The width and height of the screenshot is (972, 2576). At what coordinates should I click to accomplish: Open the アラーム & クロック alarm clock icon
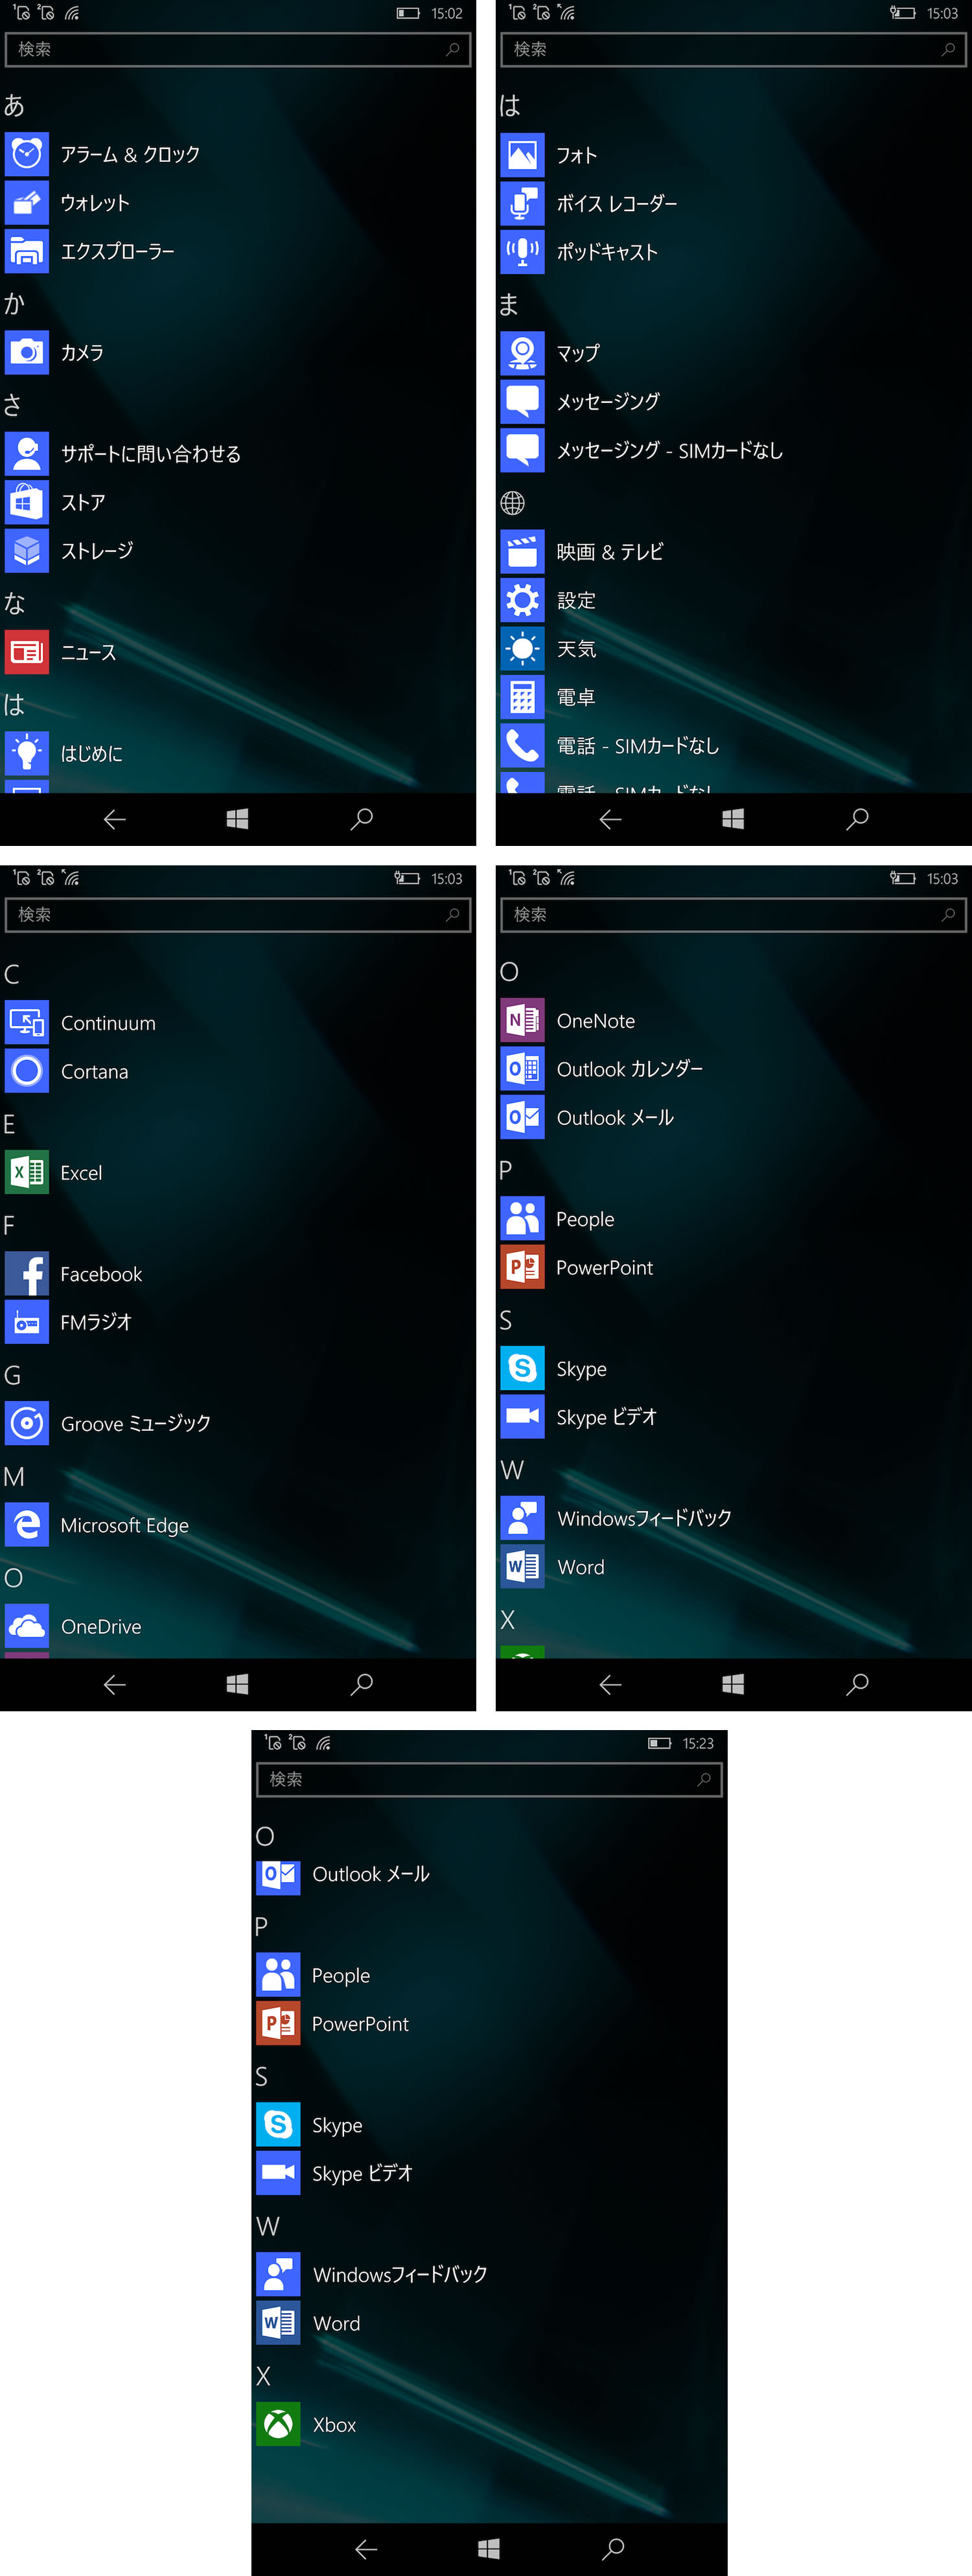tap(27, 154)
